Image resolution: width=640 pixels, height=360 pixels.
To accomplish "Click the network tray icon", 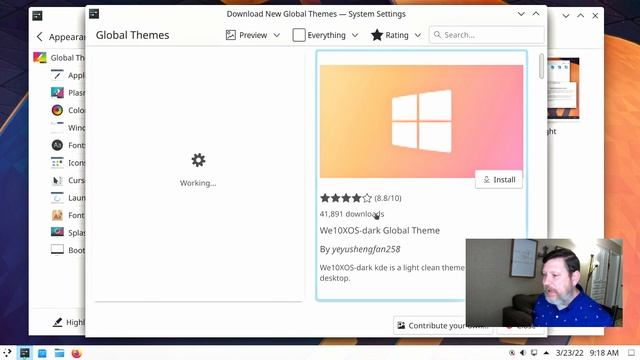I will coord(534,353).
